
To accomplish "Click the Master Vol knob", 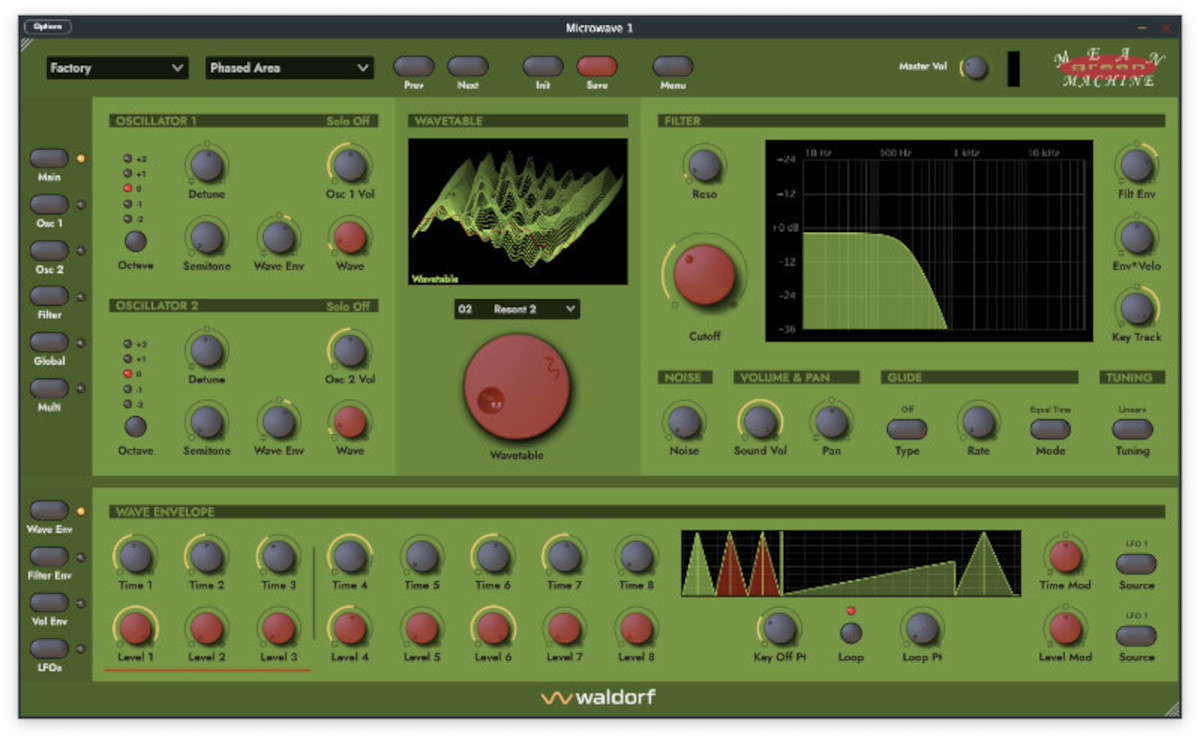I will pyautogui.click(x=974, y=68).
